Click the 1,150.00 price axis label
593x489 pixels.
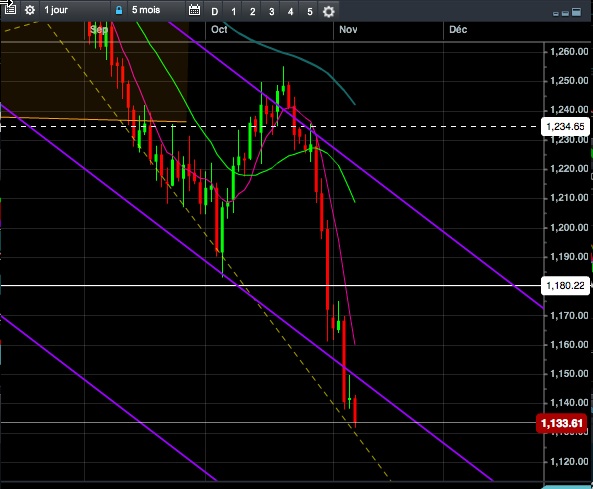[569, 374]
